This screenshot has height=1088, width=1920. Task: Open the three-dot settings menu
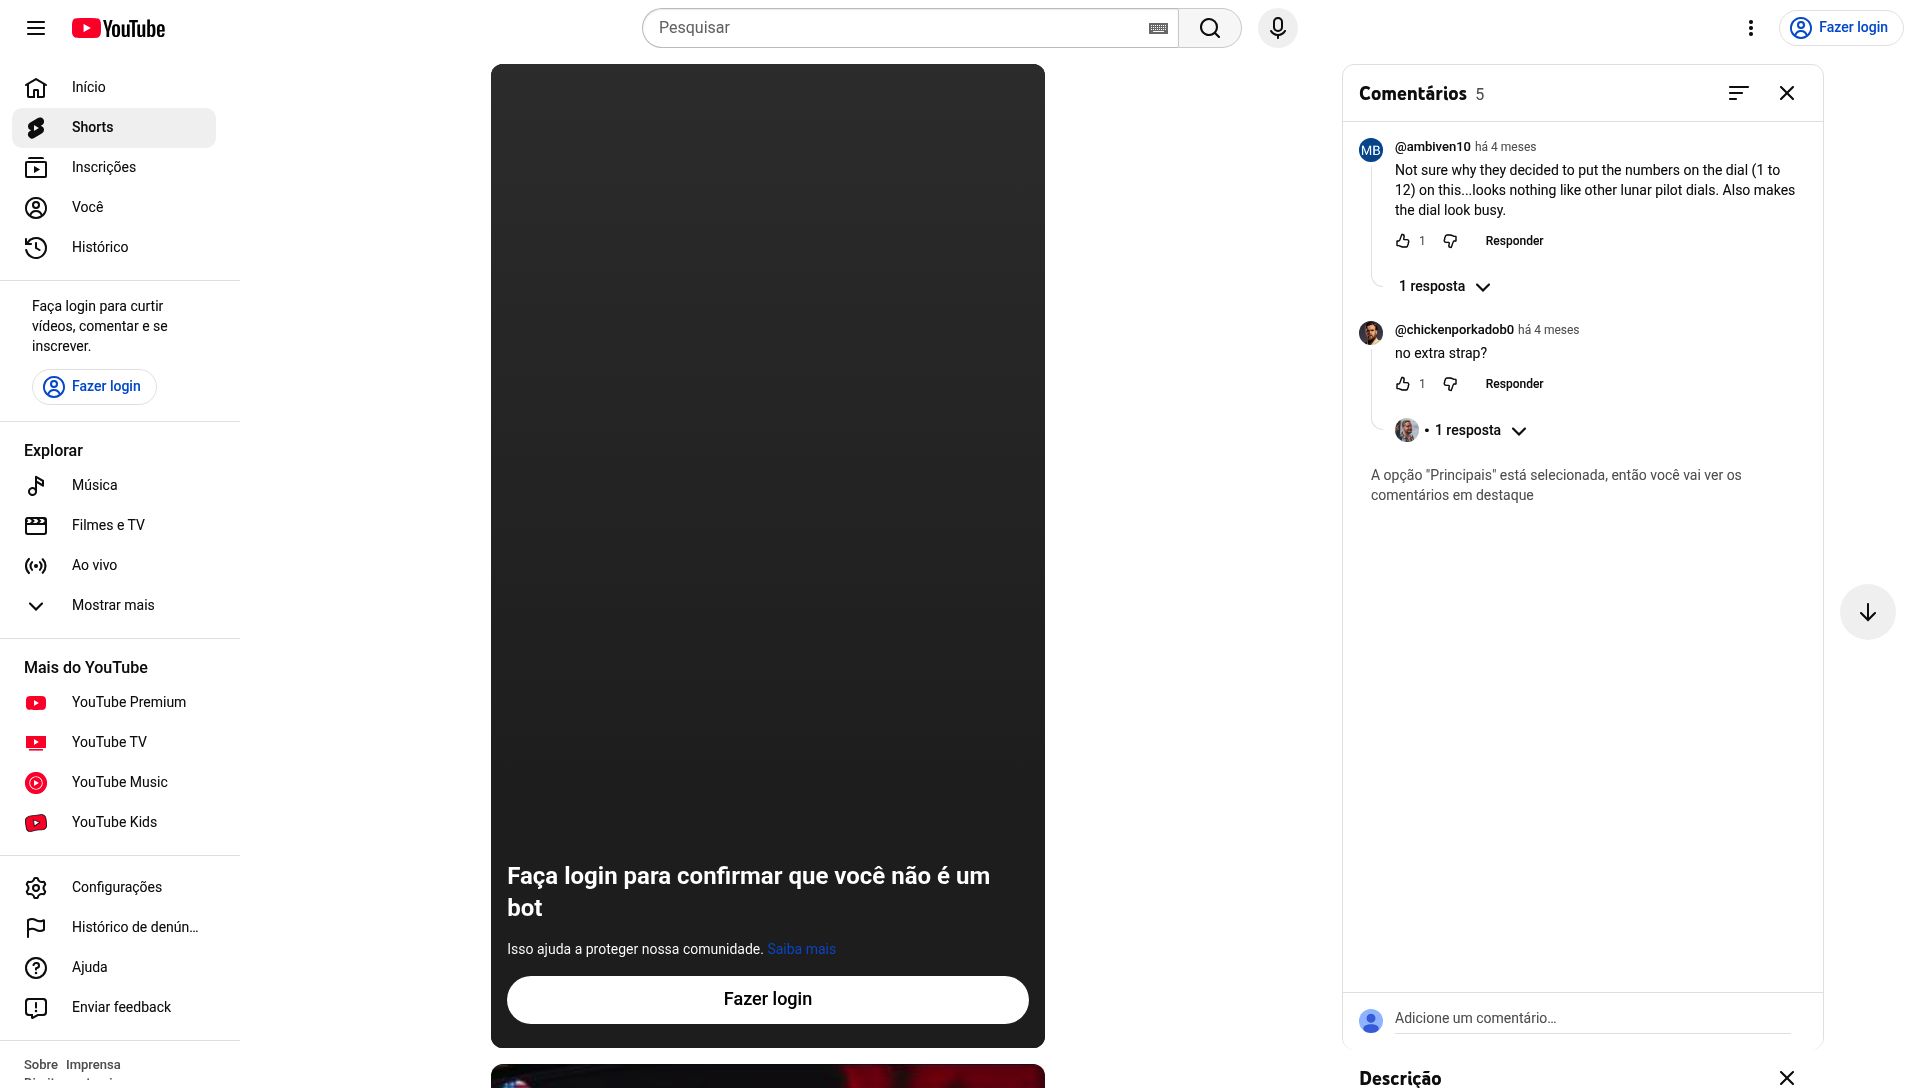[1750, 28]
